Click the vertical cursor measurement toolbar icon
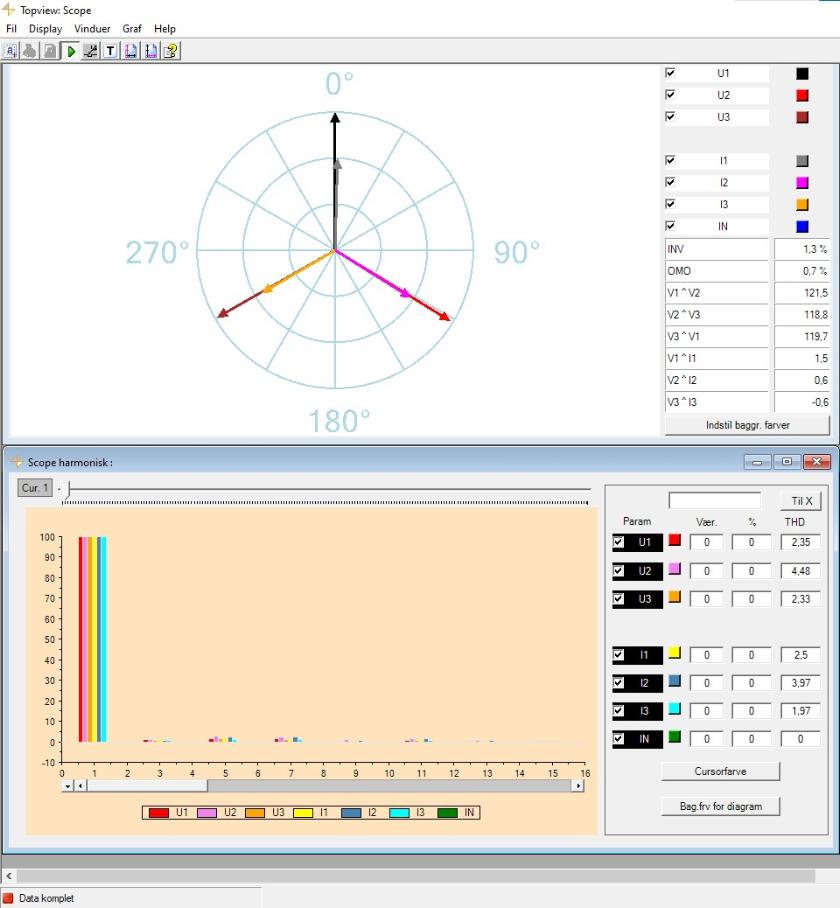Screen dimensions: 840x908 click(x=151, y=51)
